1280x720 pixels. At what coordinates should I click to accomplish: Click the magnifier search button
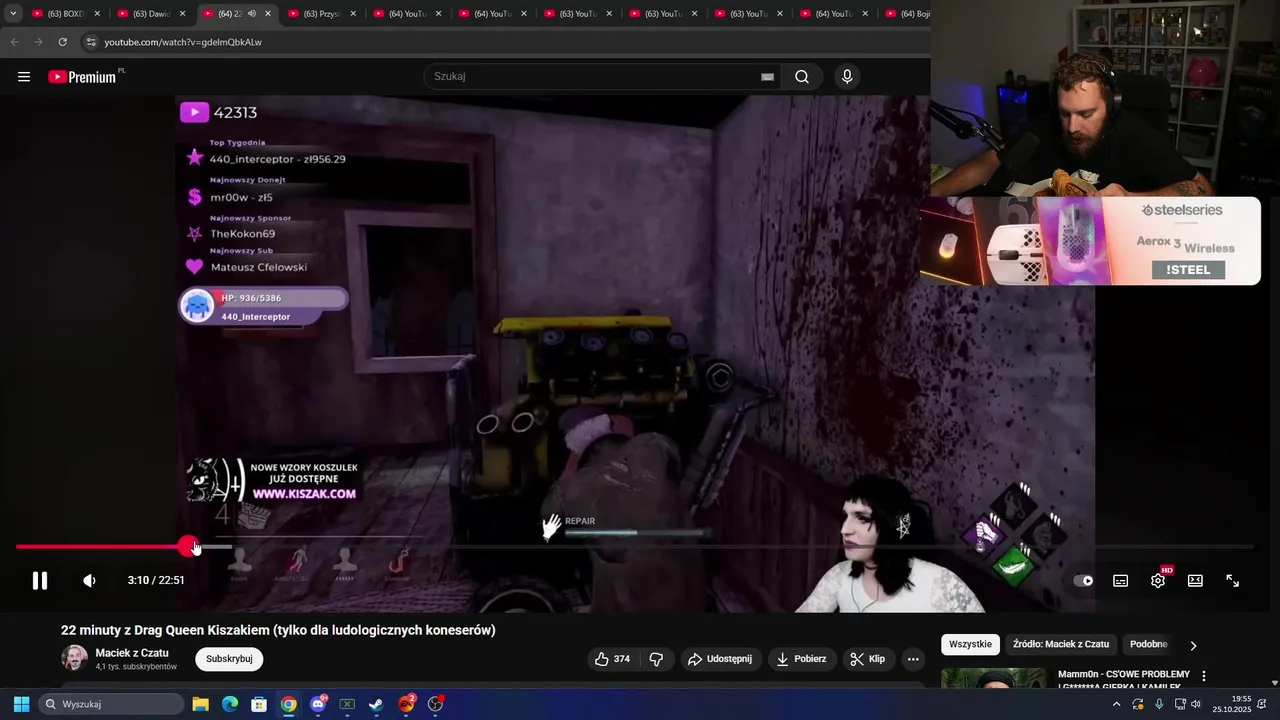tap(802, 77)
